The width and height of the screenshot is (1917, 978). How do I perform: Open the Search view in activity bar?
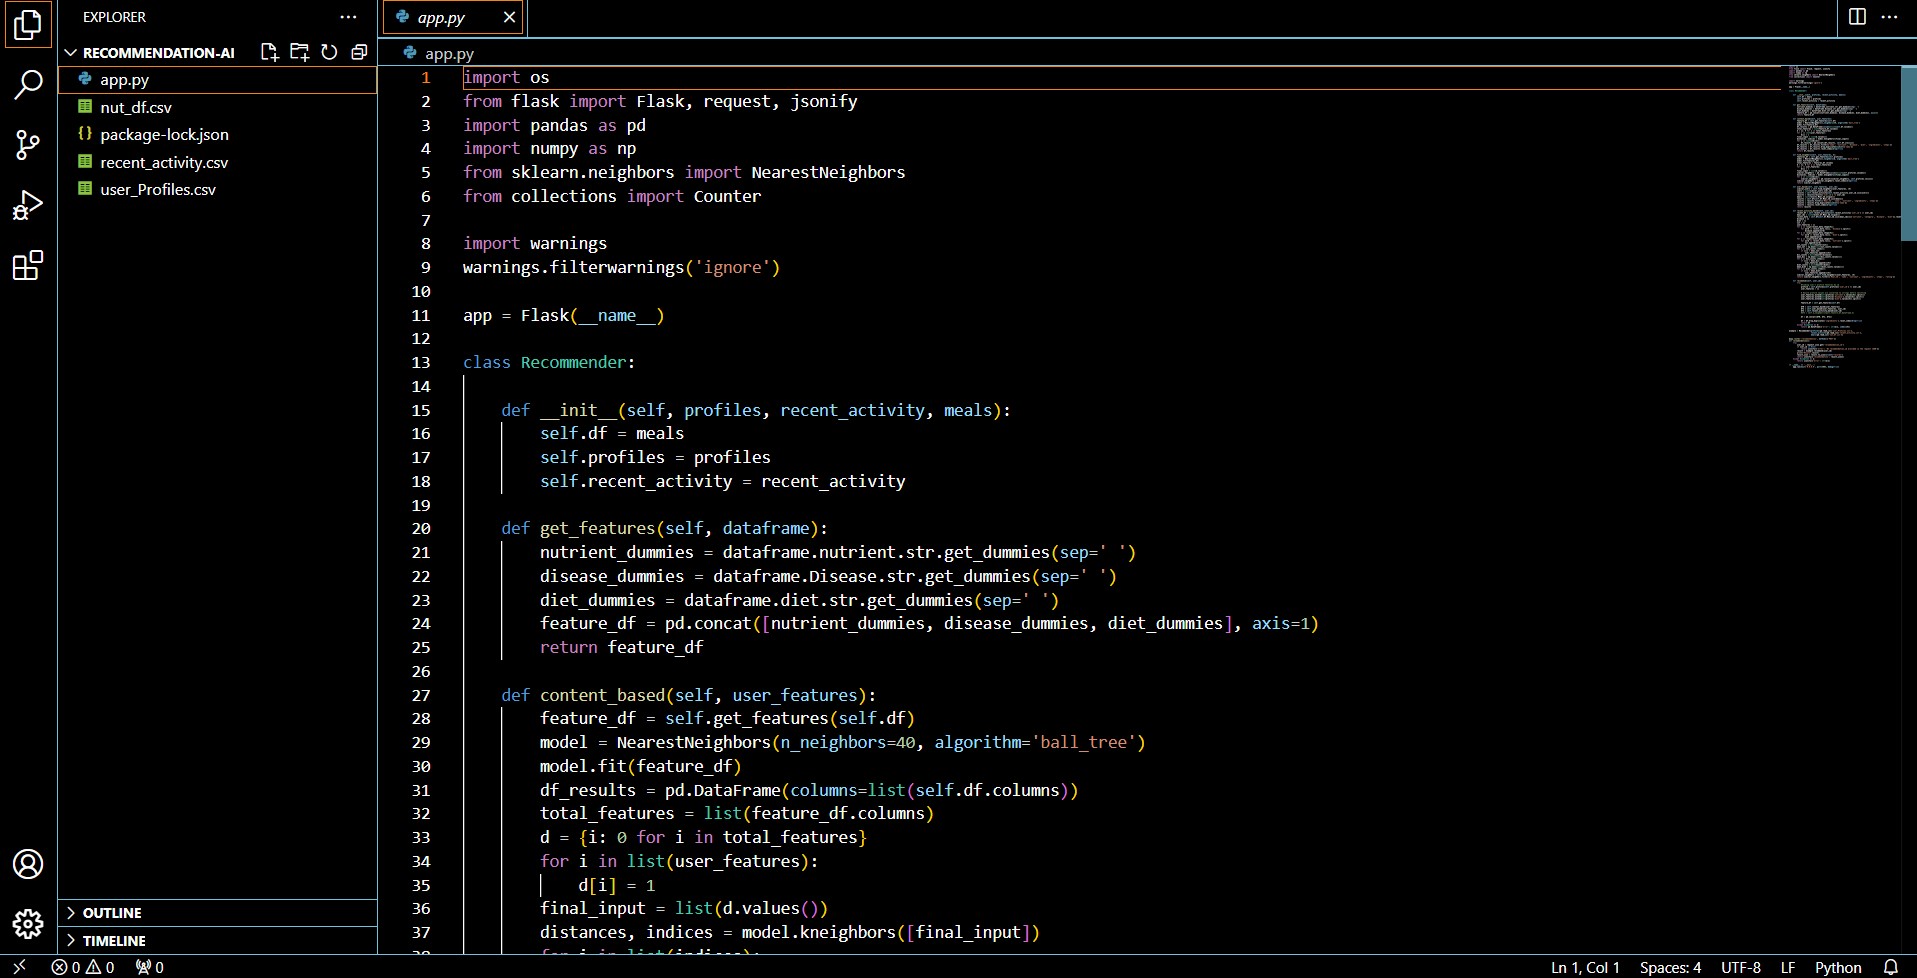point(28,85)
